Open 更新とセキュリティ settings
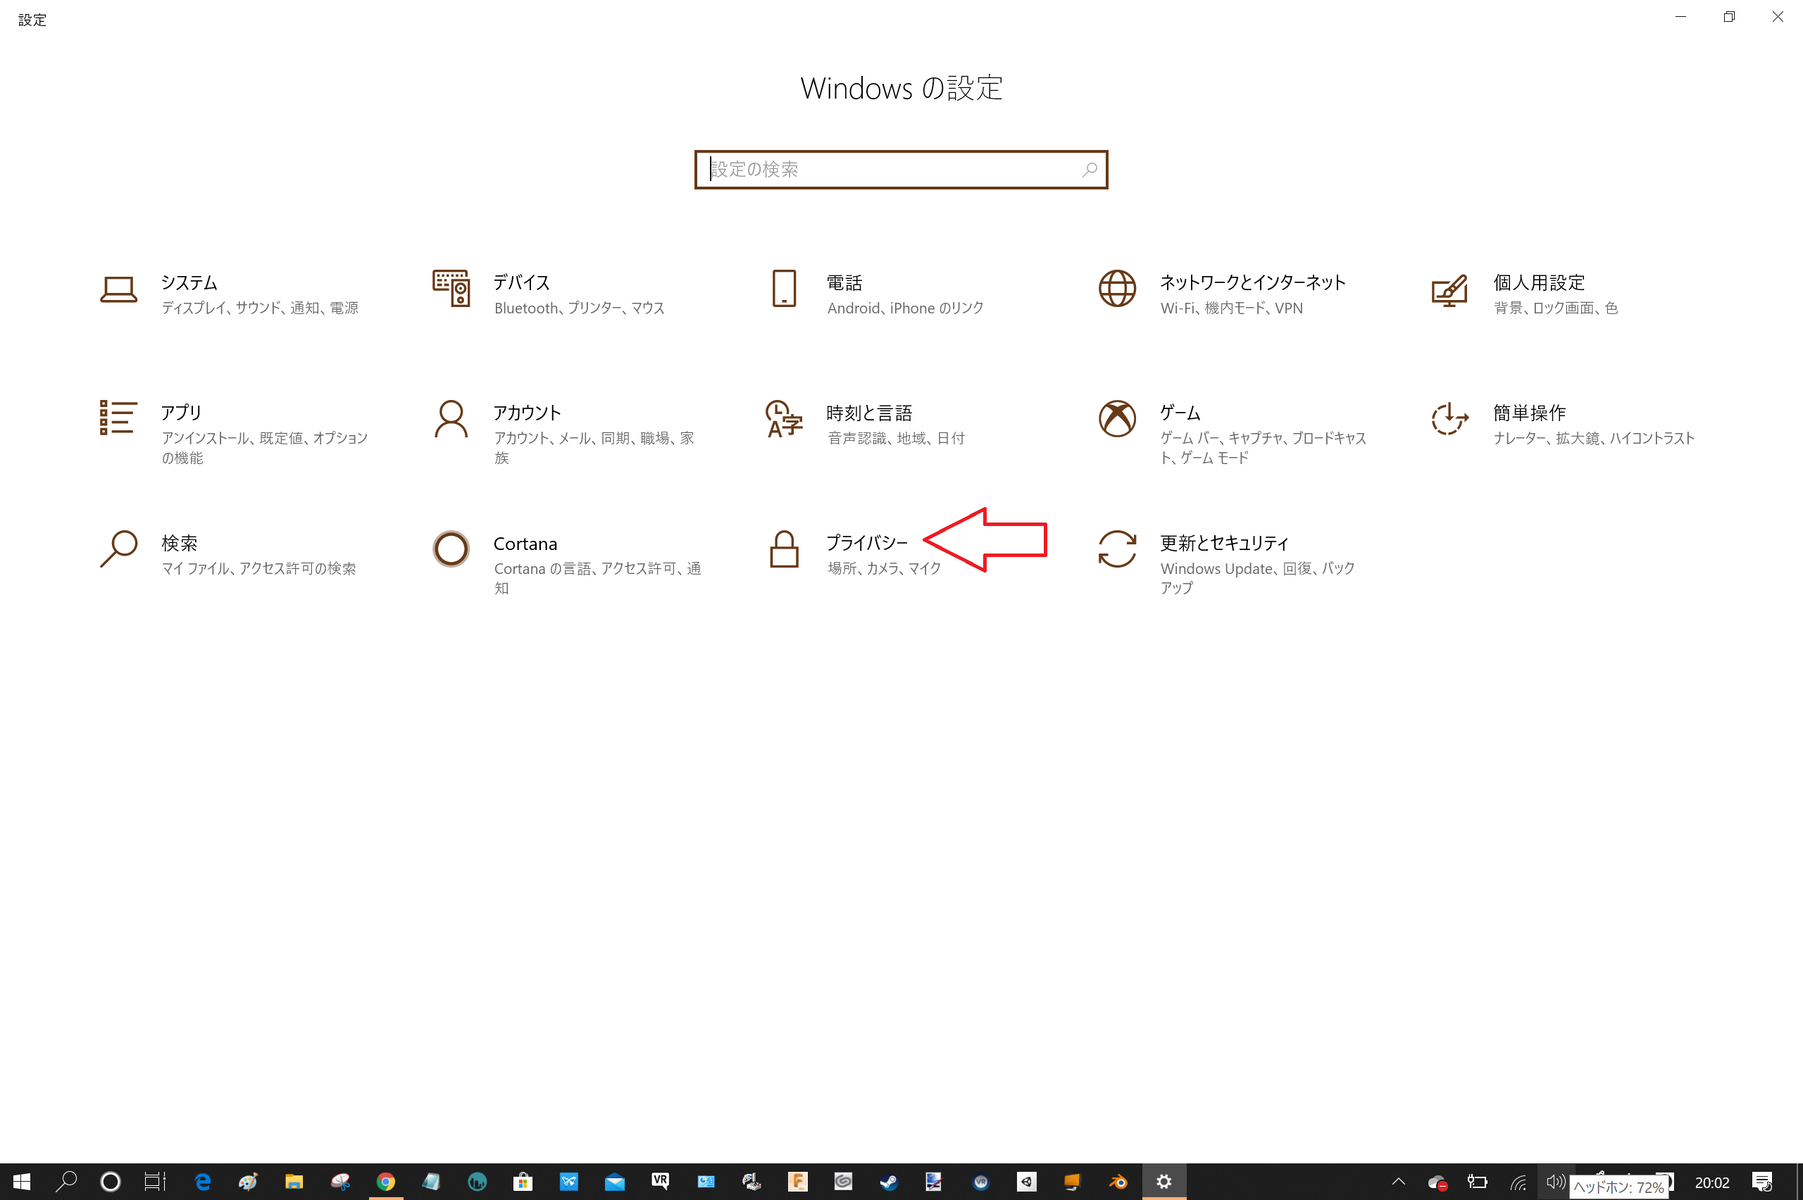This screenshot has height=1200, width=1803. pos(1227,563)
